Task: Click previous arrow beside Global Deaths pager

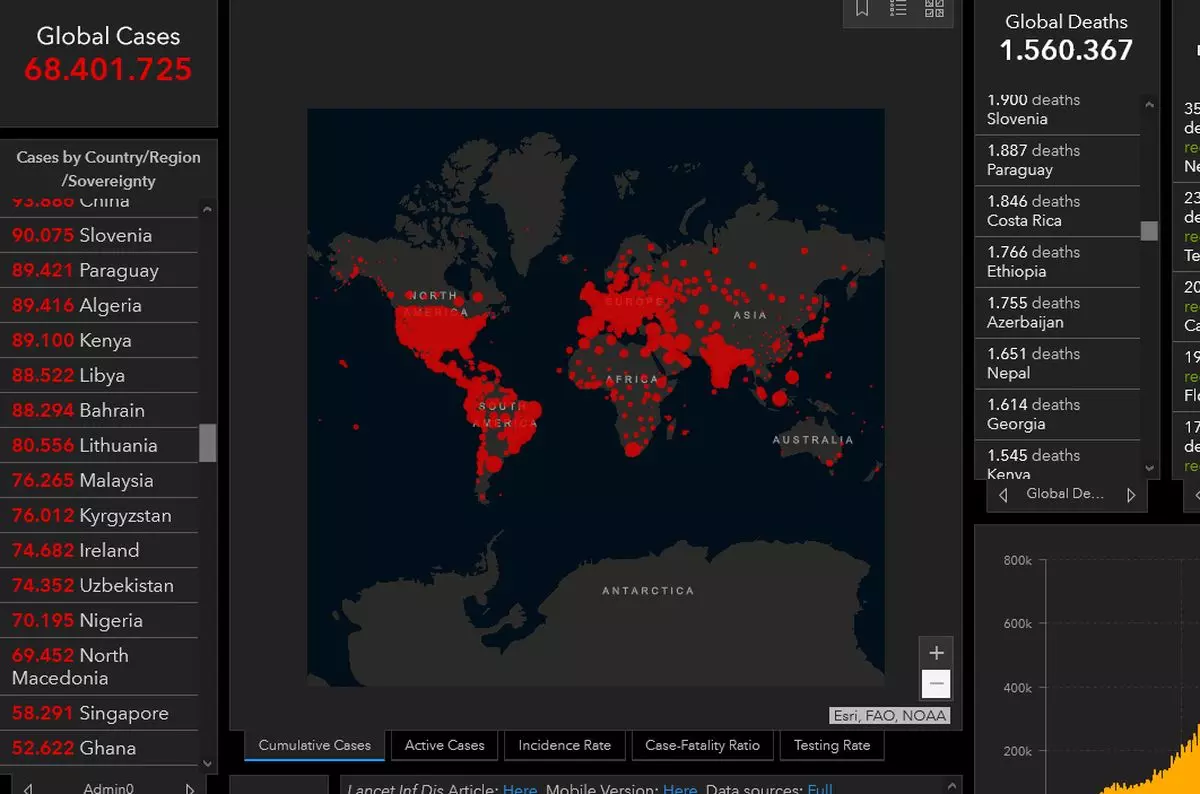Action: click(1003, 495)
